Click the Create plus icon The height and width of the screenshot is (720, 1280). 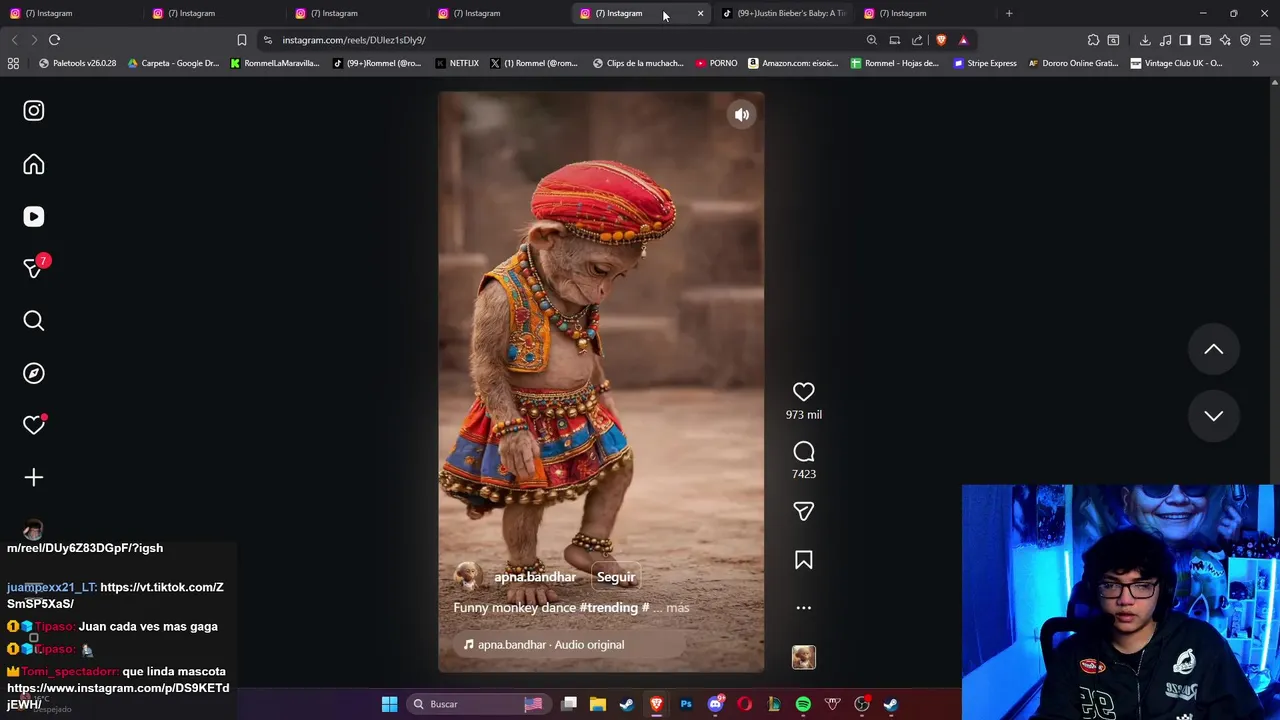pos(34,478)
